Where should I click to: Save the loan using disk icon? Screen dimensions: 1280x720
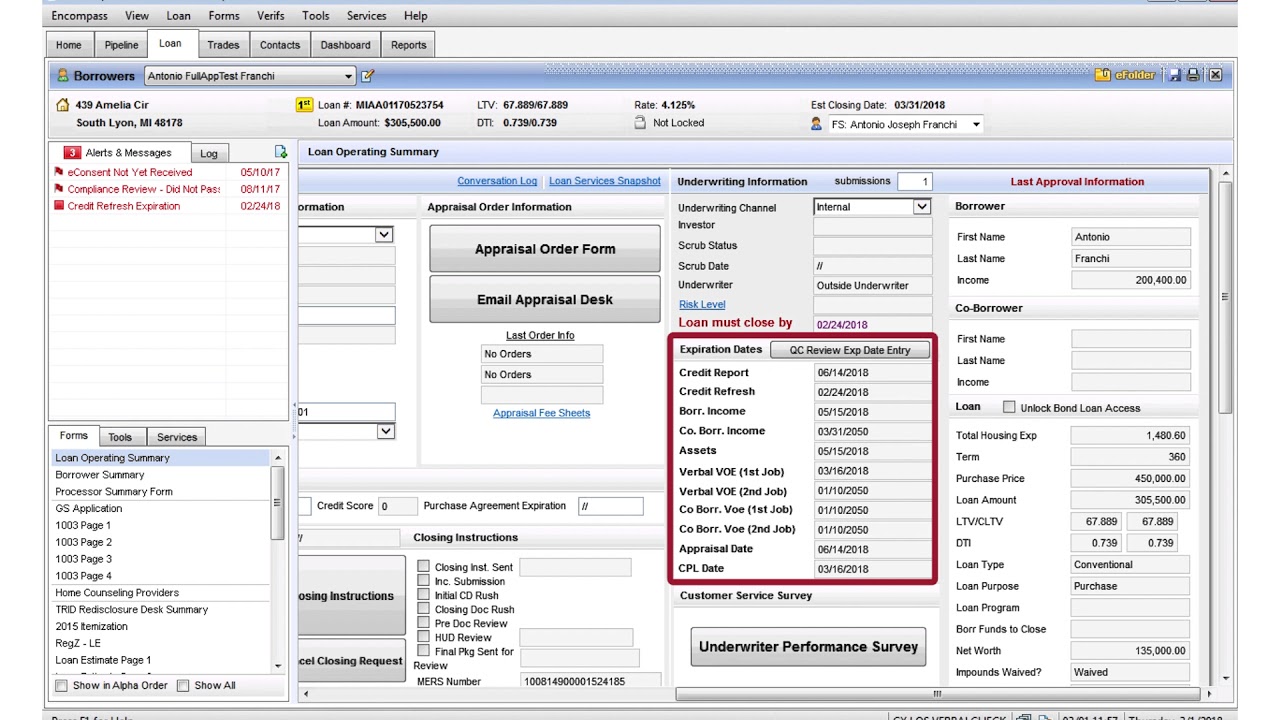tap(1175, 75)
